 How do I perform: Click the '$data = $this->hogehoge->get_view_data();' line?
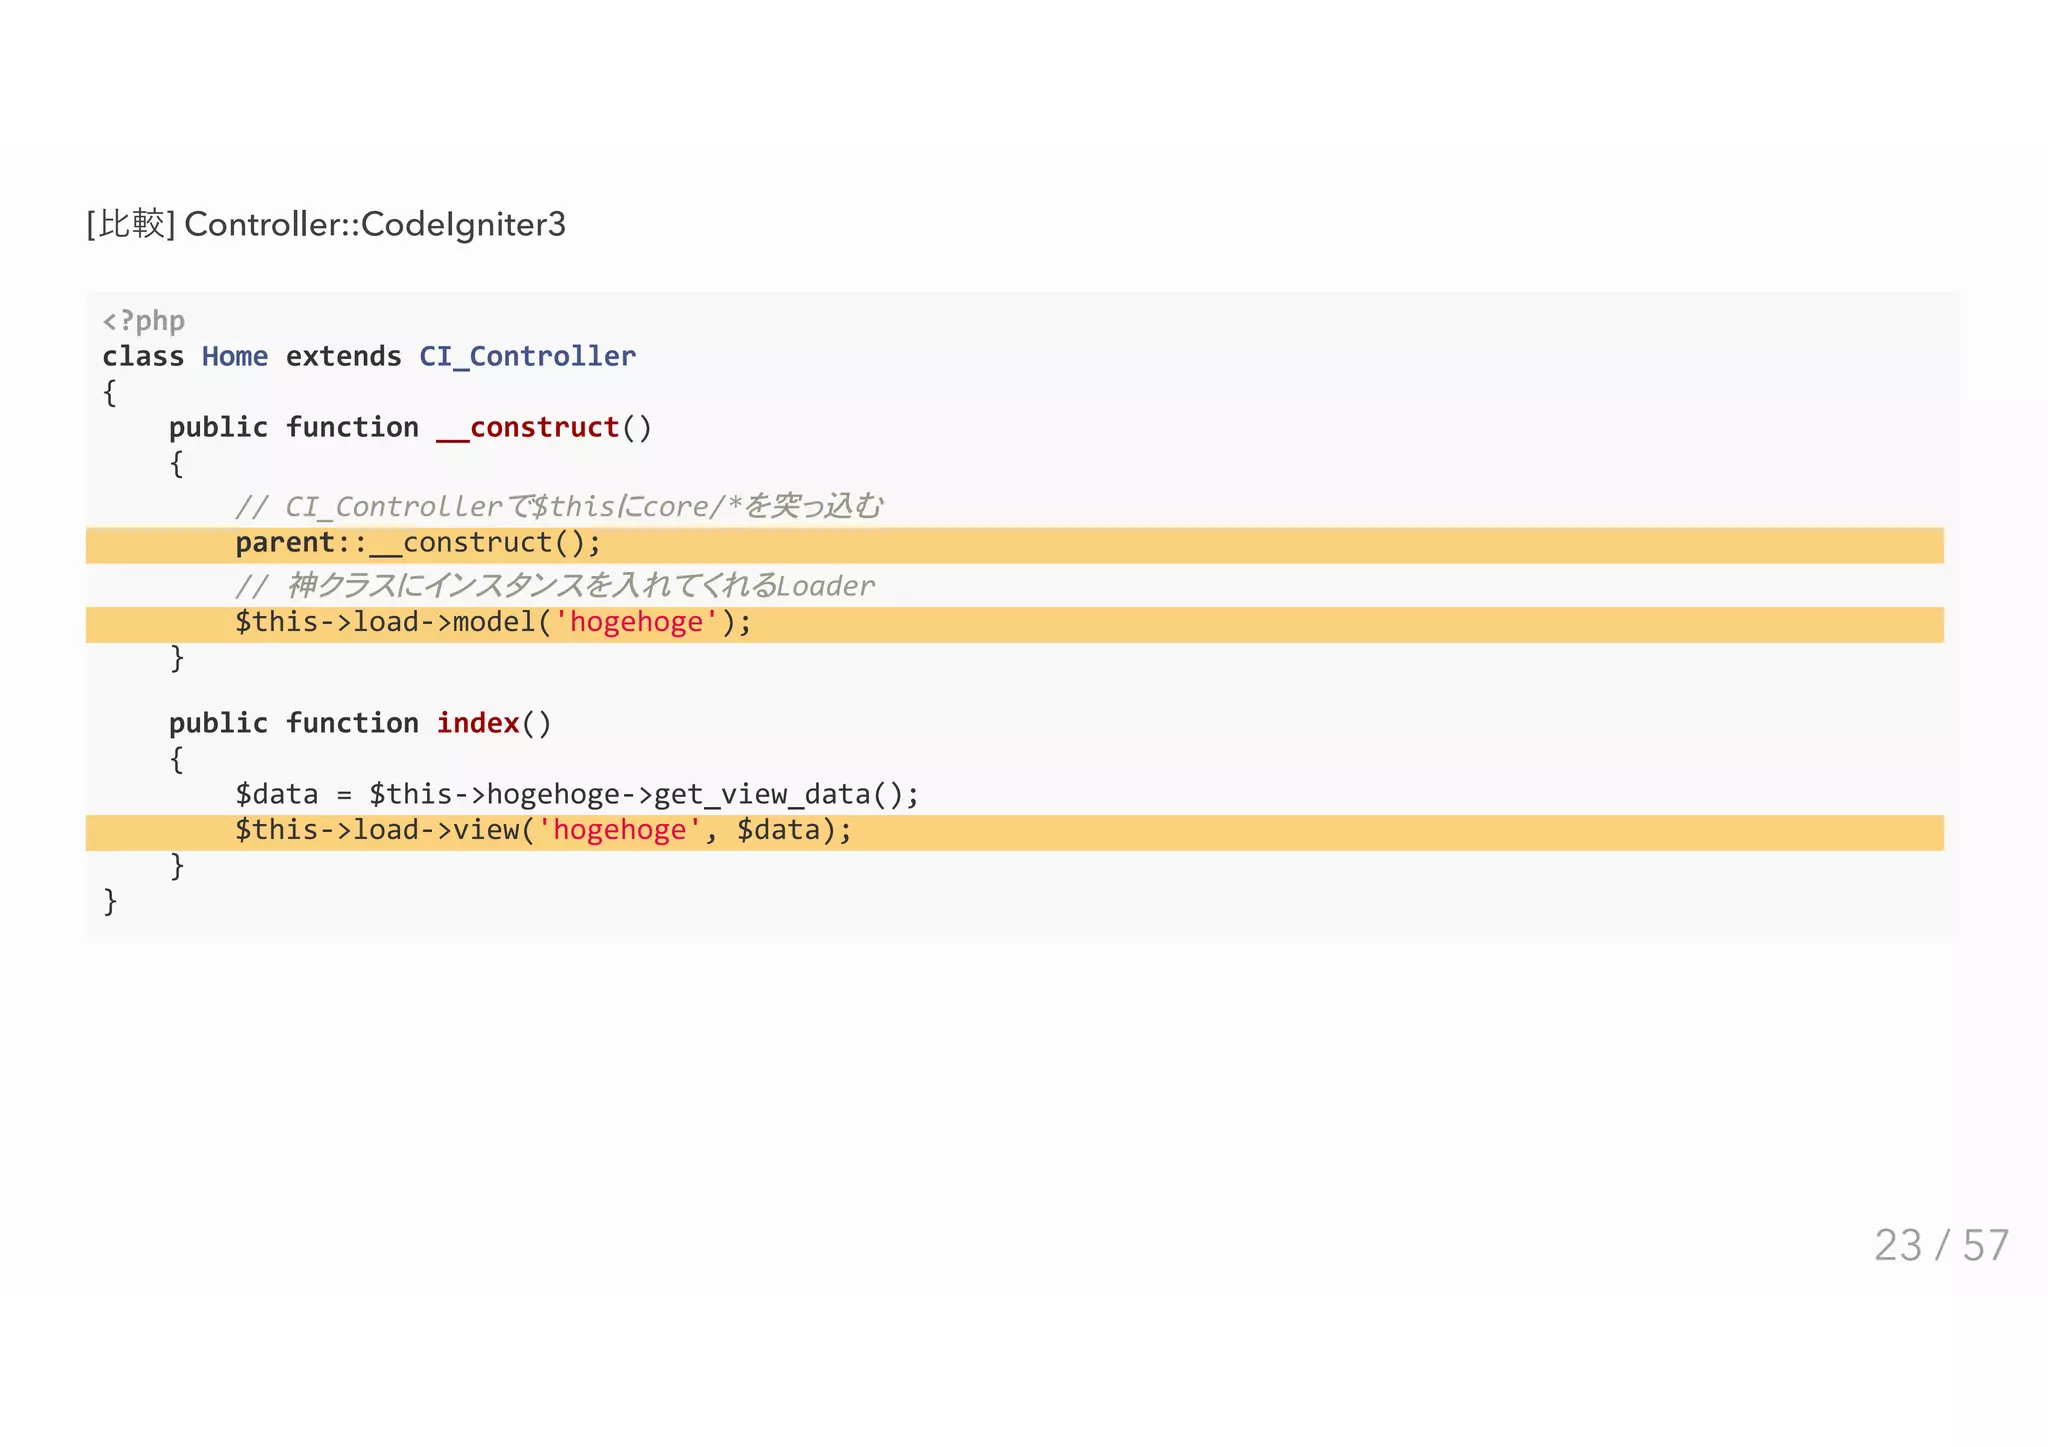(577, 794)
